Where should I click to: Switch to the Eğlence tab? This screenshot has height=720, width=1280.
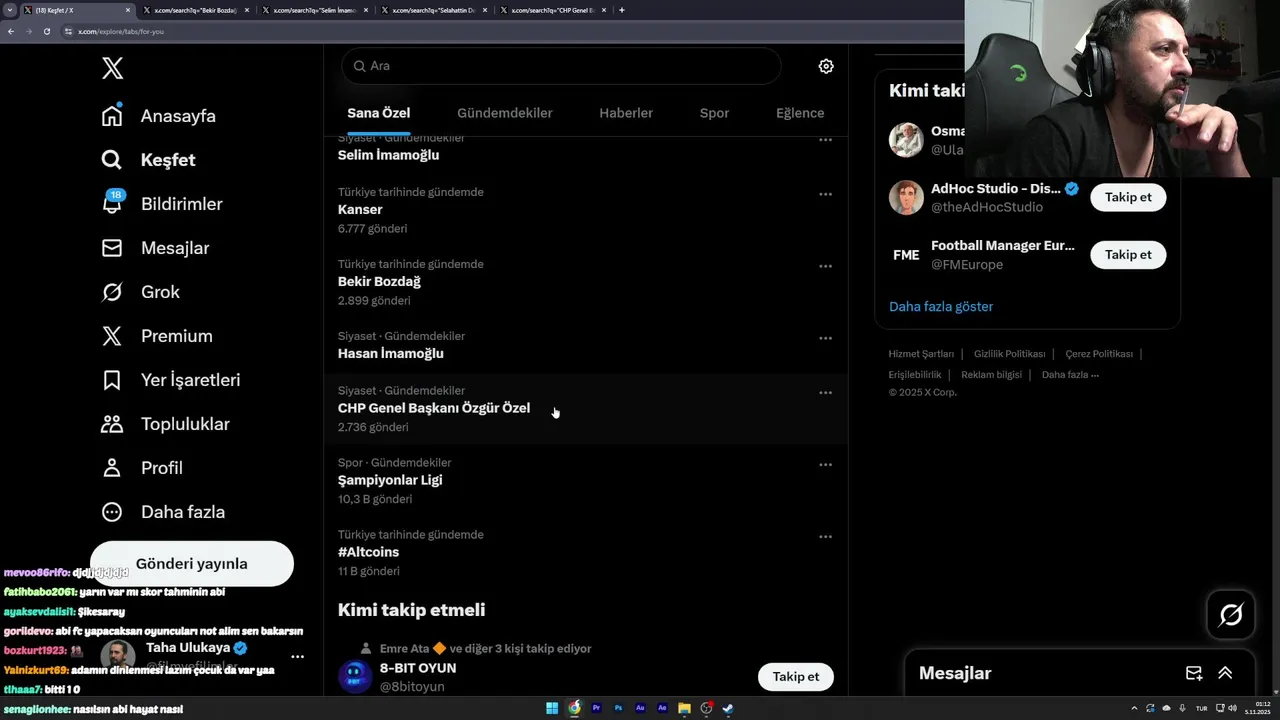coord(800,113)
